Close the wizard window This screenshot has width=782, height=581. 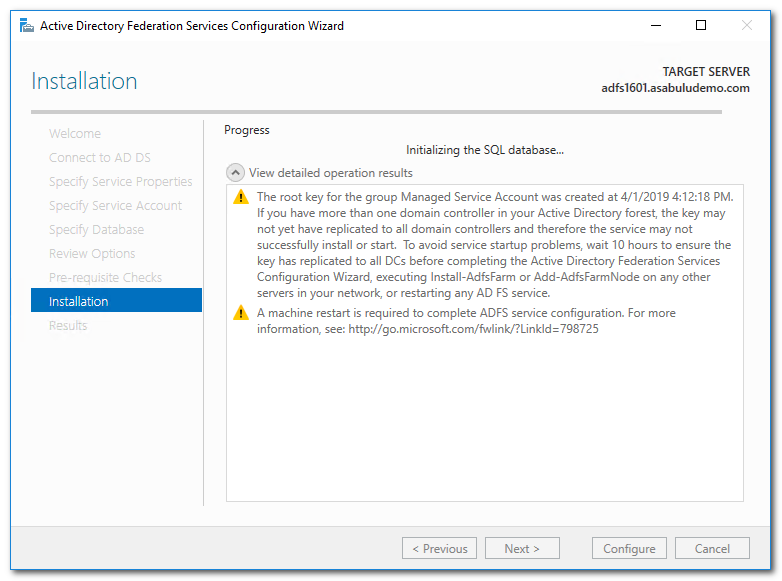tap(747, 25)
